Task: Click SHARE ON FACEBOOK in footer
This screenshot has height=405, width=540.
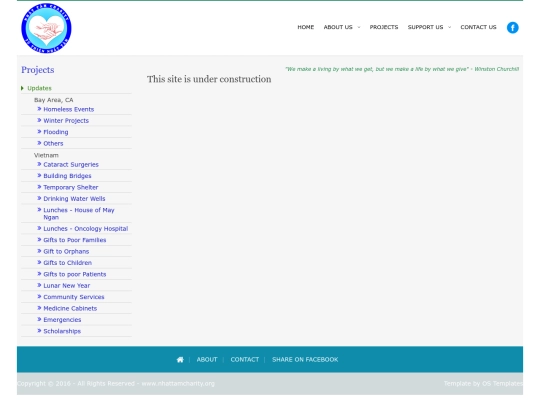Action: (x=305, y=360)
